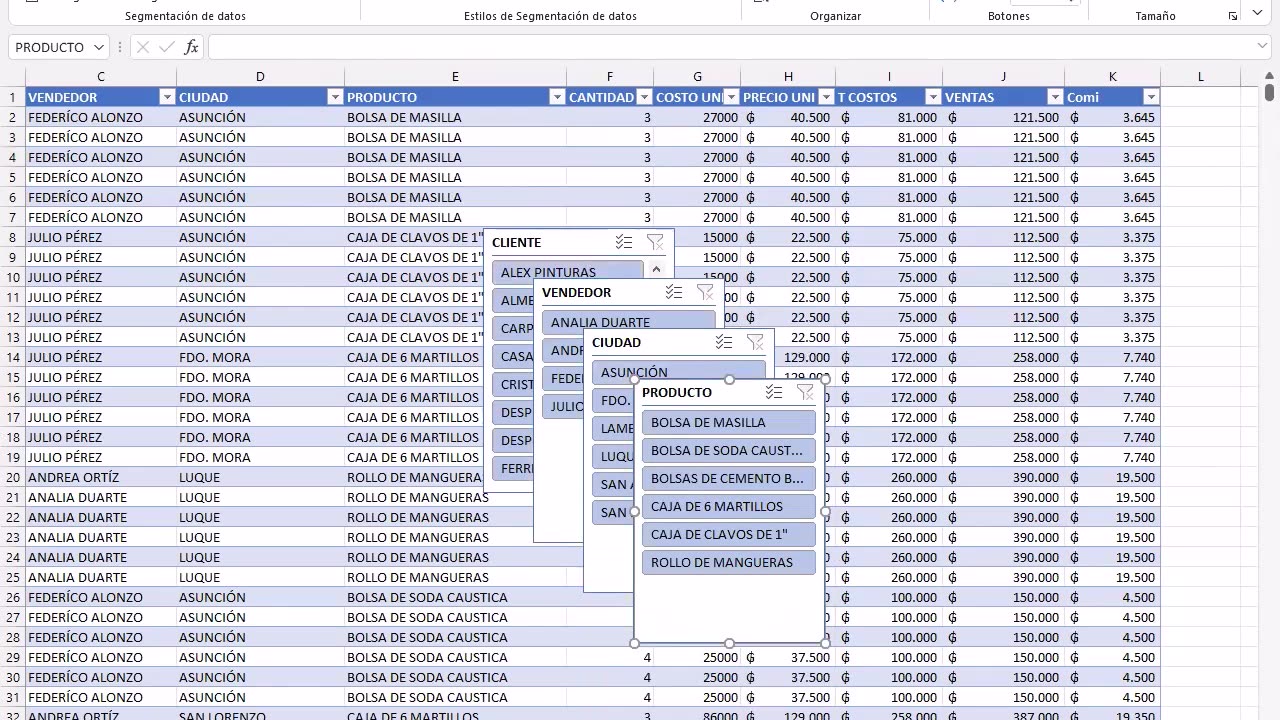Click cell ANDREA ORTÍZ in row 20
The image size is (1280, 720).
101,477
